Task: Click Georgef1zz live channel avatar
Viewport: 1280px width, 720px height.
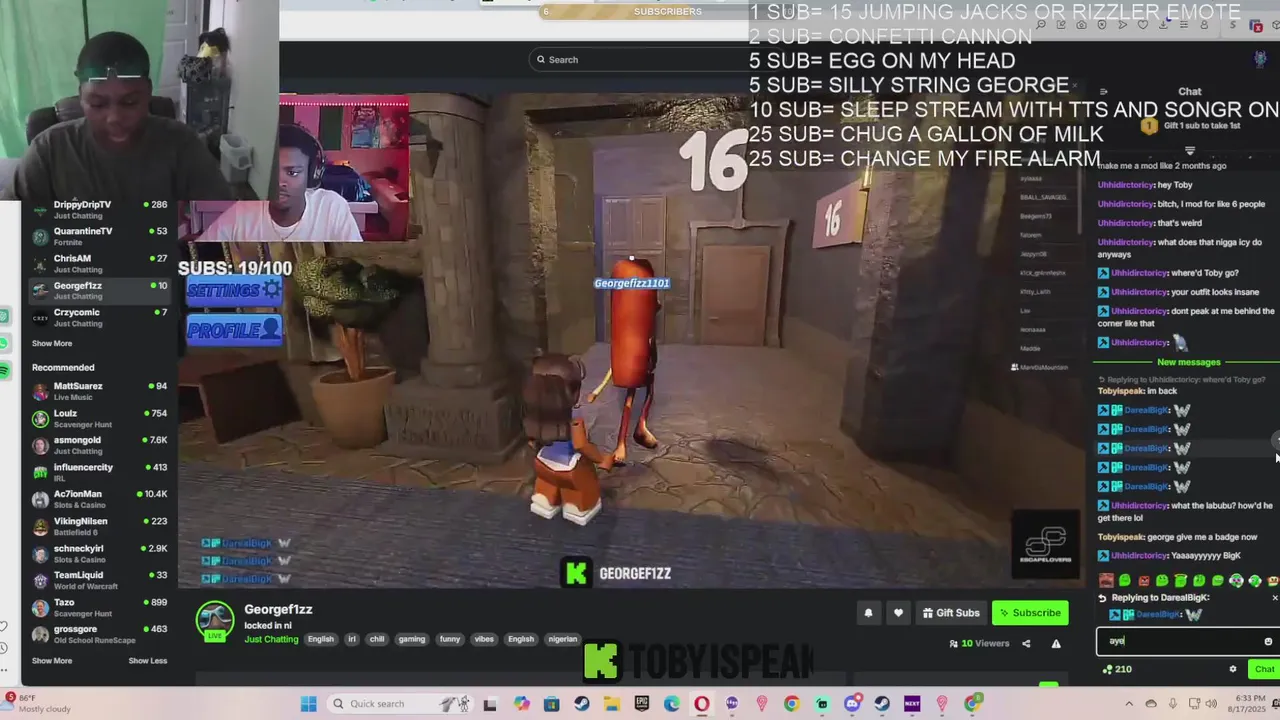Action: [x=214, y=620]
